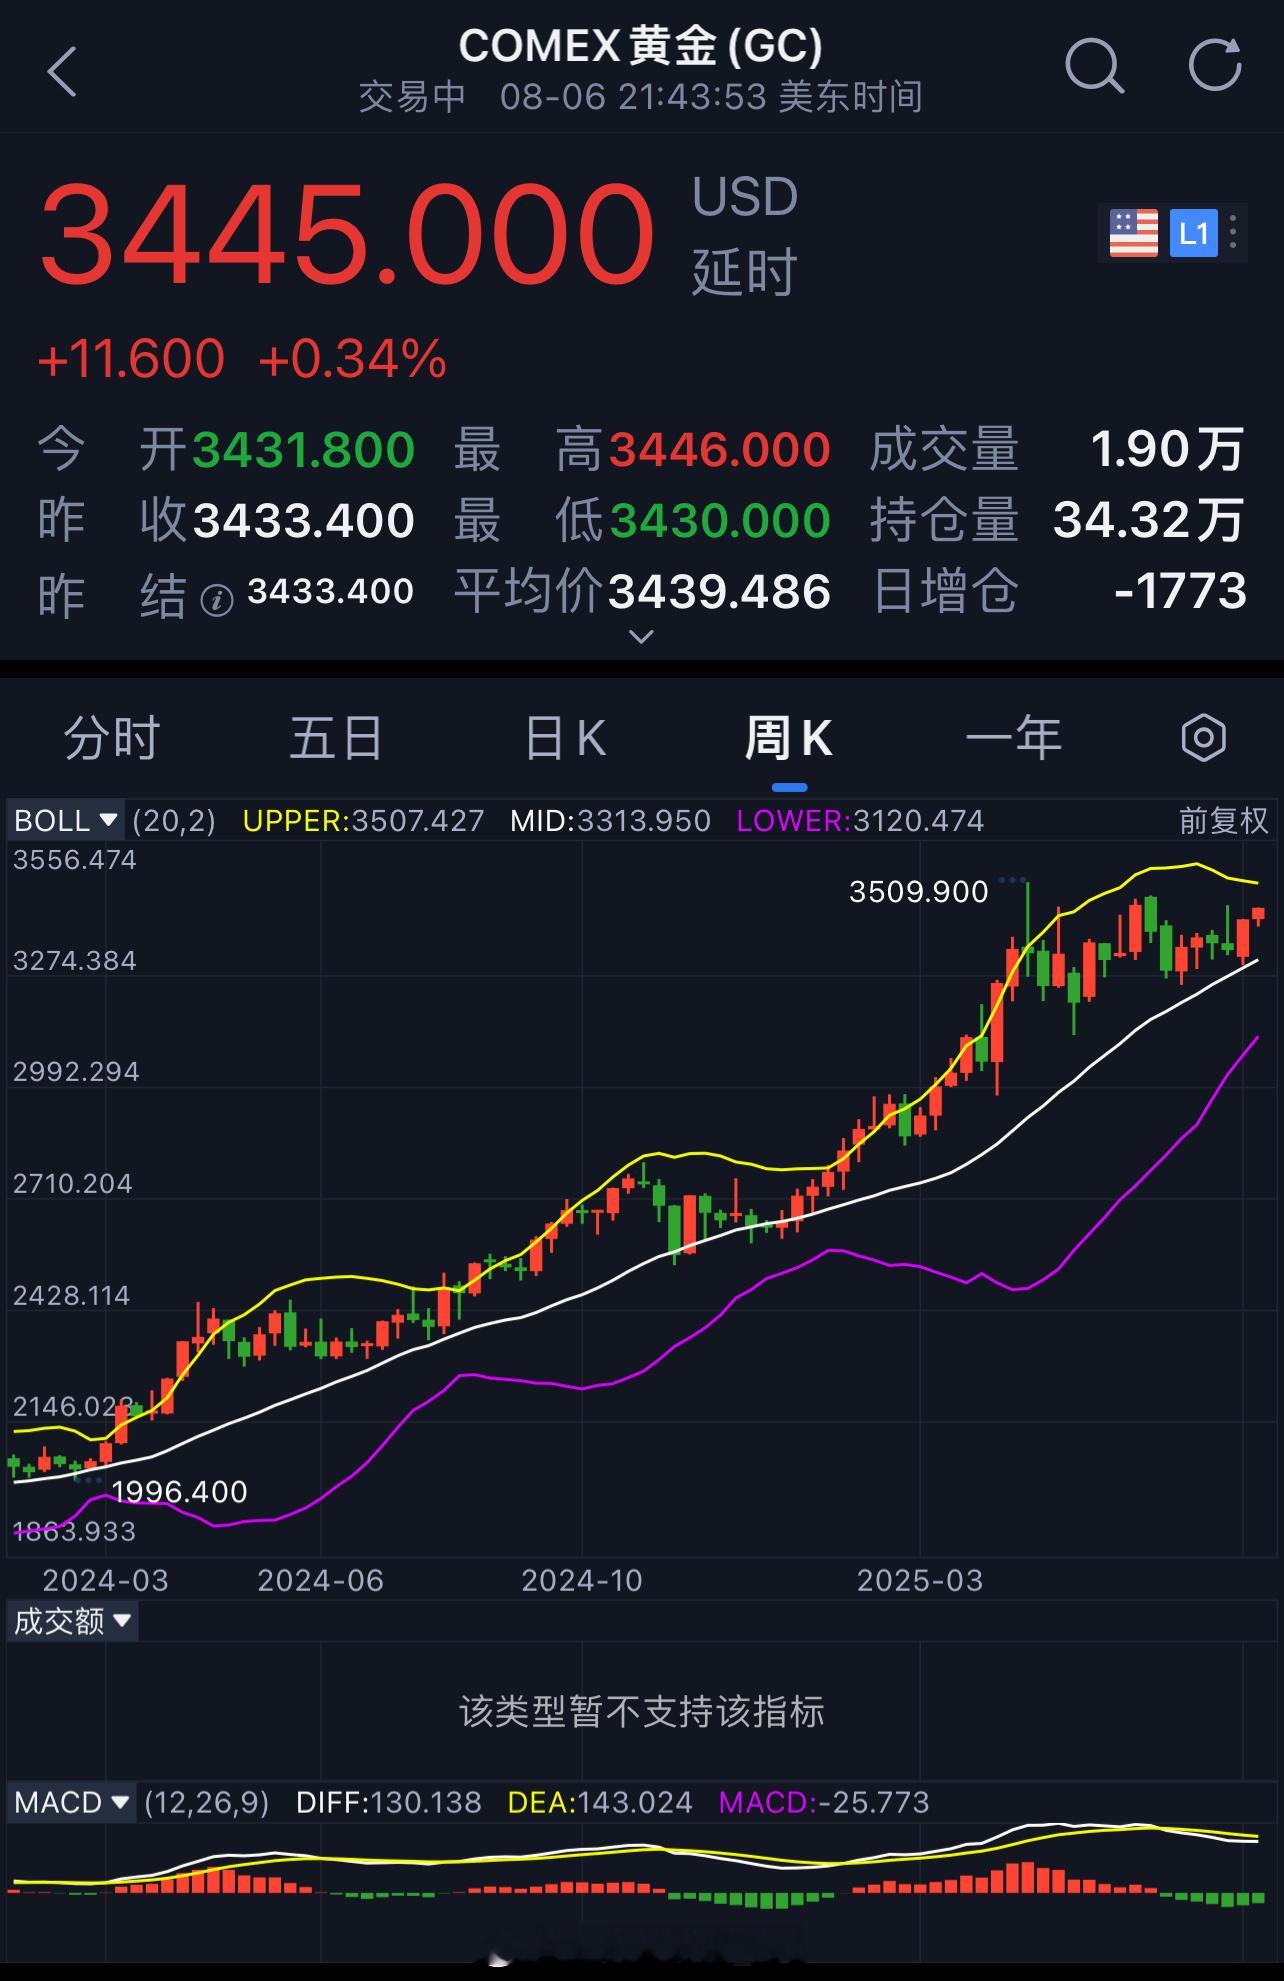Tap the info icon next to 昨结

click(x=217, y=600)
